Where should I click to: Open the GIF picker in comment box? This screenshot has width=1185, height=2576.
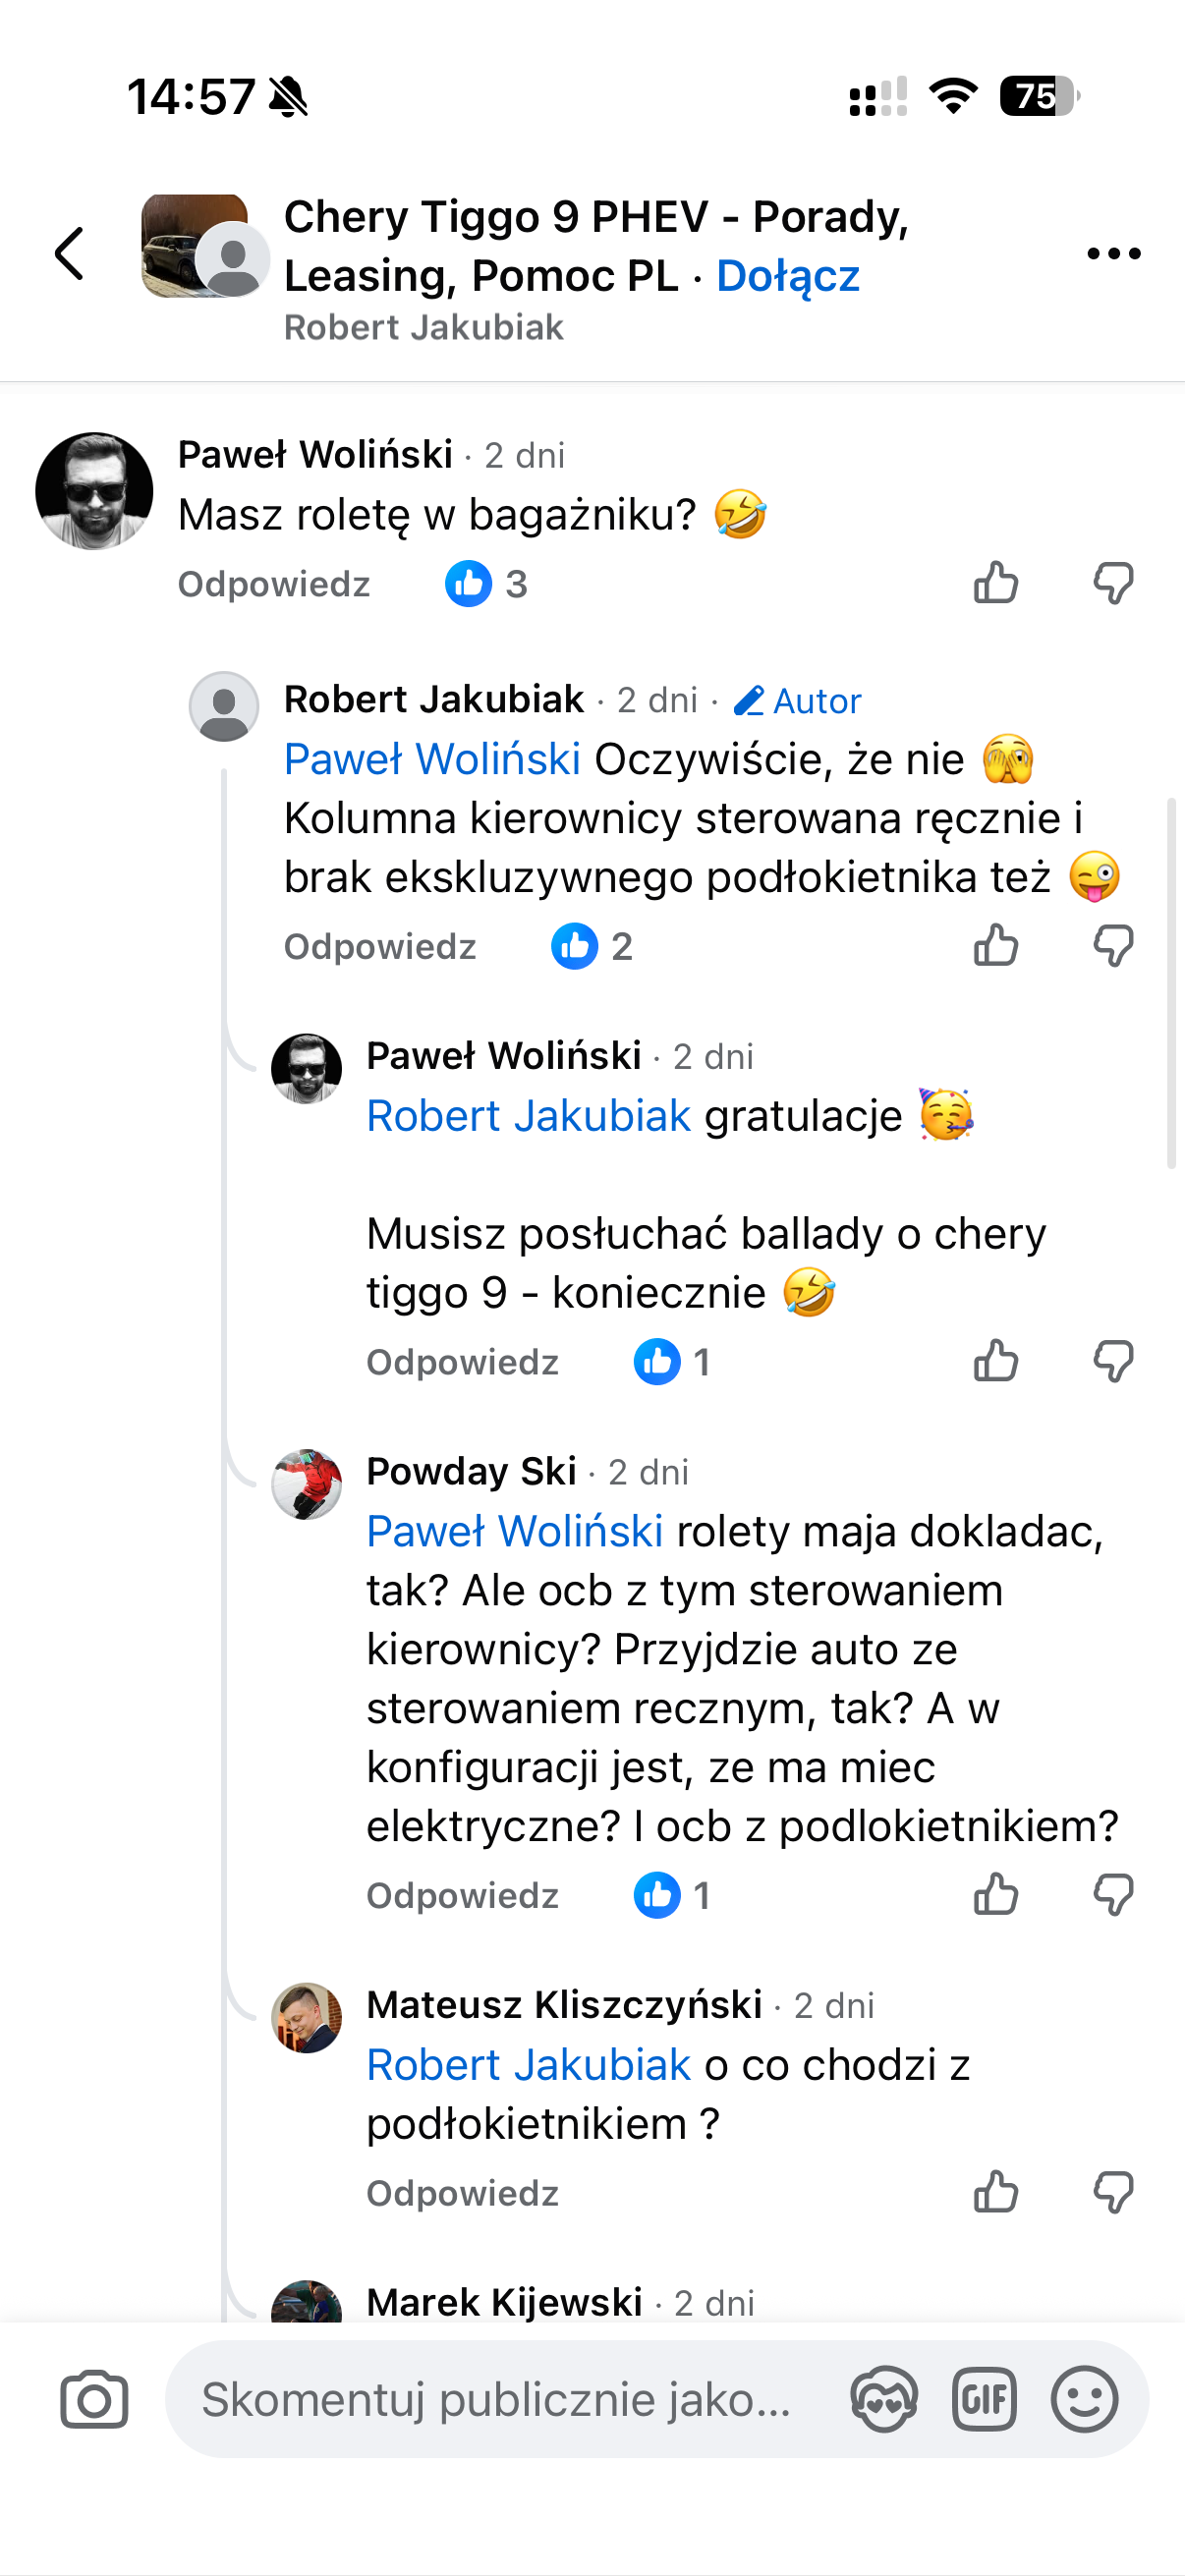pyautogui.click(x=984, y=2399)
